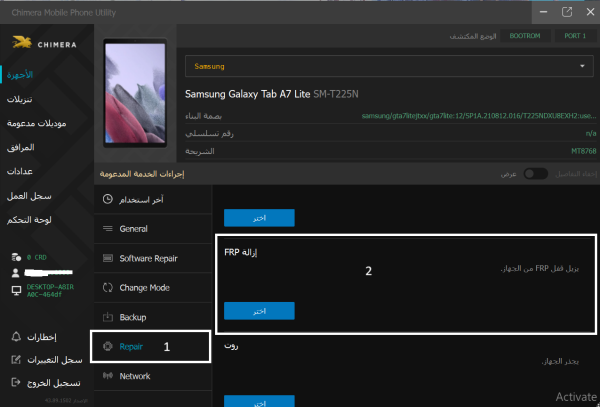Viewport: 600px width, 407px height.
Task: Open the تنزيلات downloads section
Action: (20, 99)
